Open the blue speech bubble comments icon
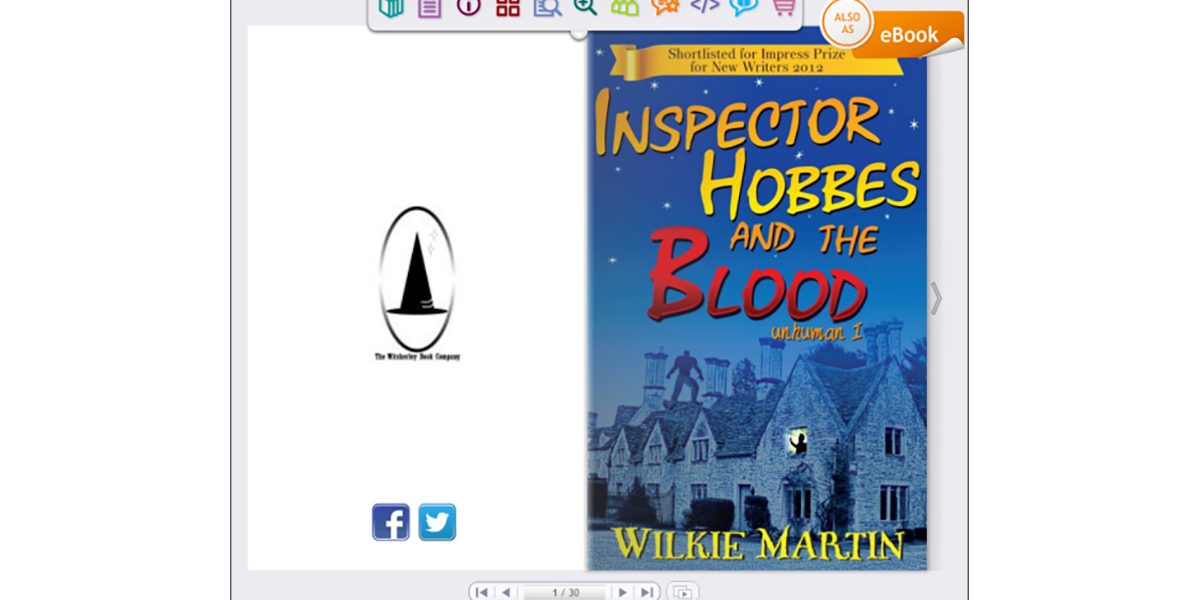This screenshot has height=600, width=1200. click(x=744, y=6)
